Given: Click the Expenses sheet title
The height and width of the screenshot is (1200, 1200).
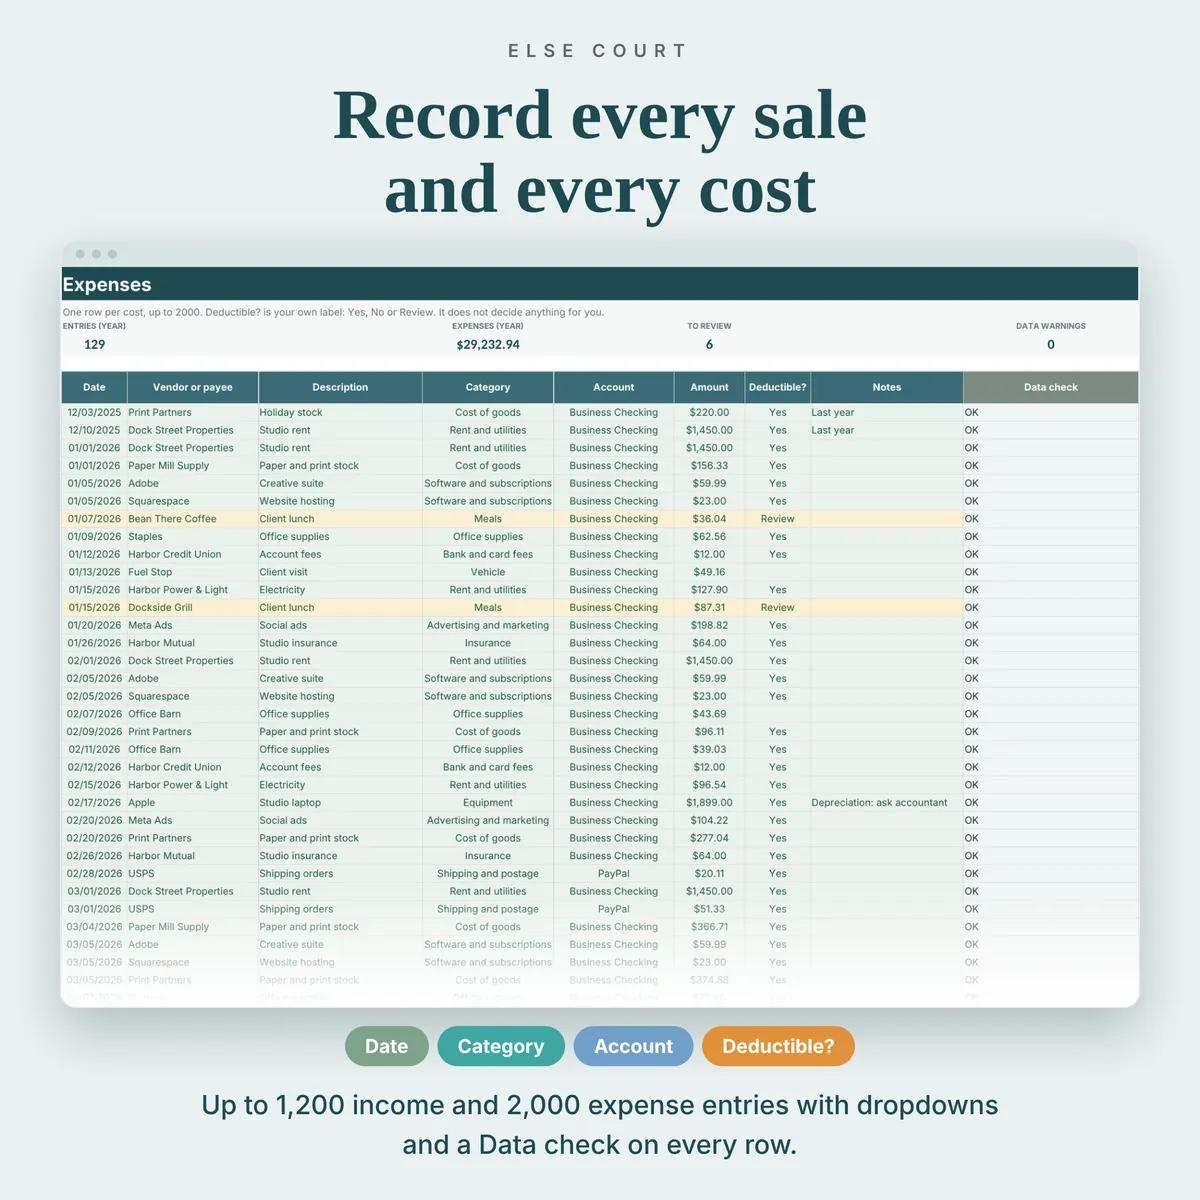Looking at the screenshot, I should click(x=107, y=284).
